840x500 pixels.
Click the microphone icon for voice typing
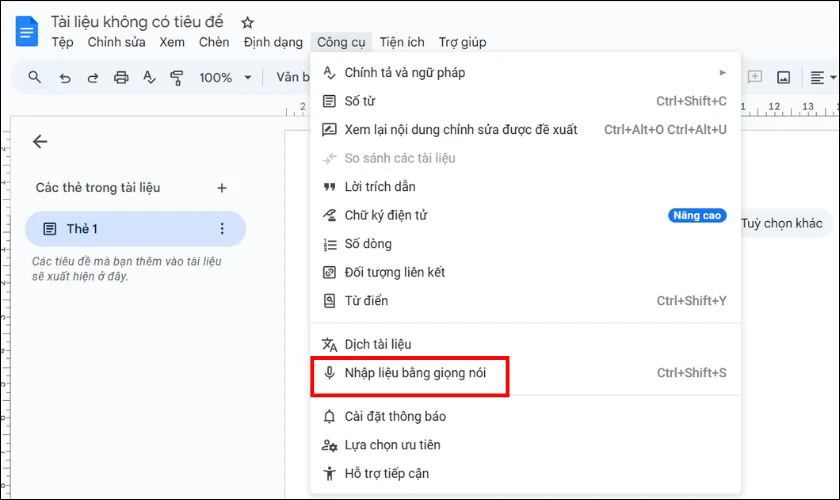click(x=329, y=372)
